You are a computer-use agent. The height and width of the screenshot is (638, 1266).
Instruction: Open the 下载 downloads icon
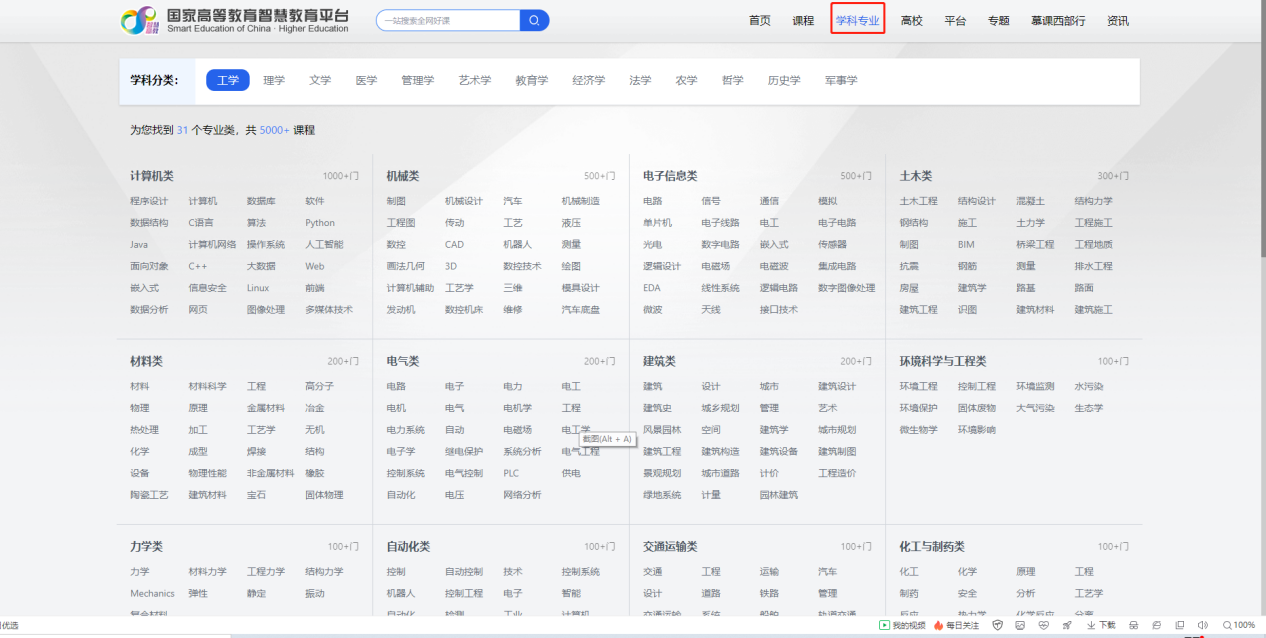pyautogui.click(x=1101, y=625)
